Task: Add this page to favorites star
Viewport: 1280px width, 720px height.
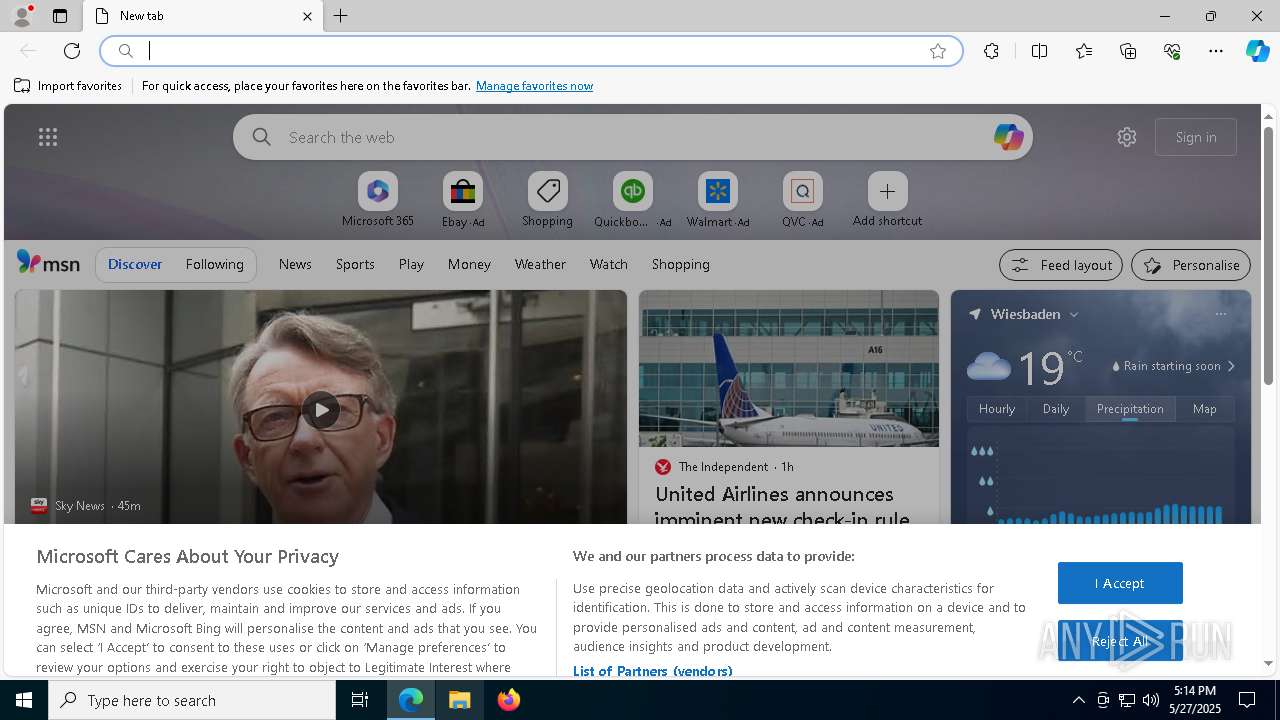Action: (938, 51)
